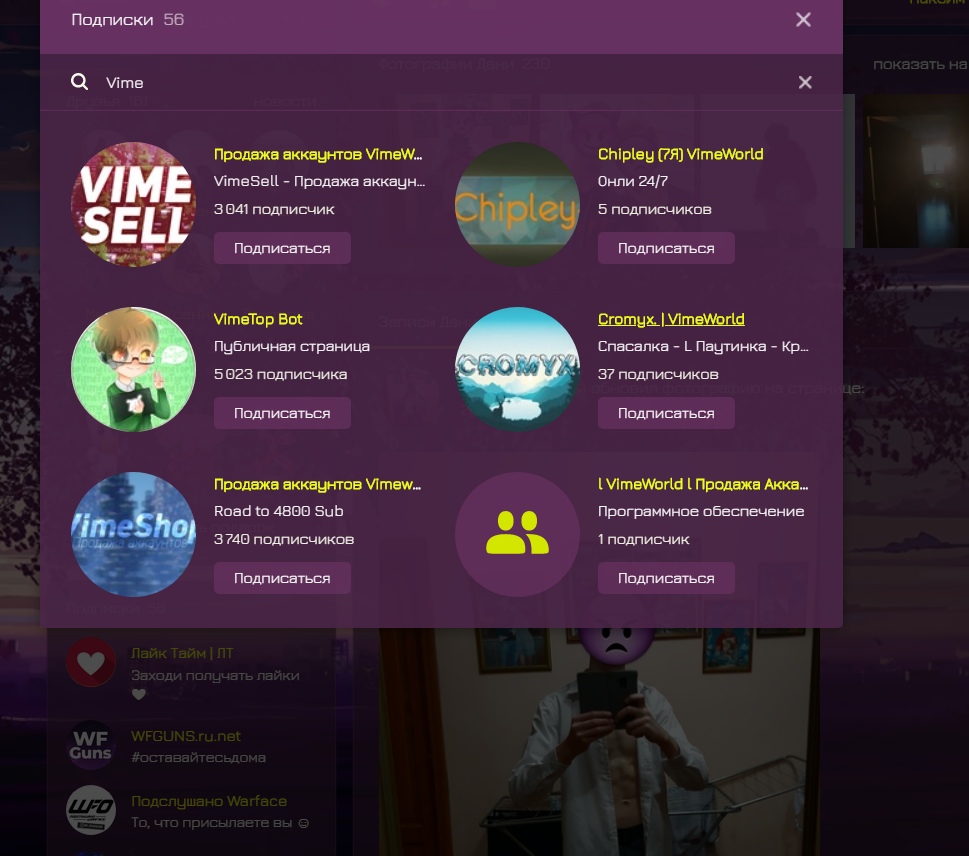Open the Chipley group avatar
The height and width of the screenshot is (856, 969).
click(517, 204)
